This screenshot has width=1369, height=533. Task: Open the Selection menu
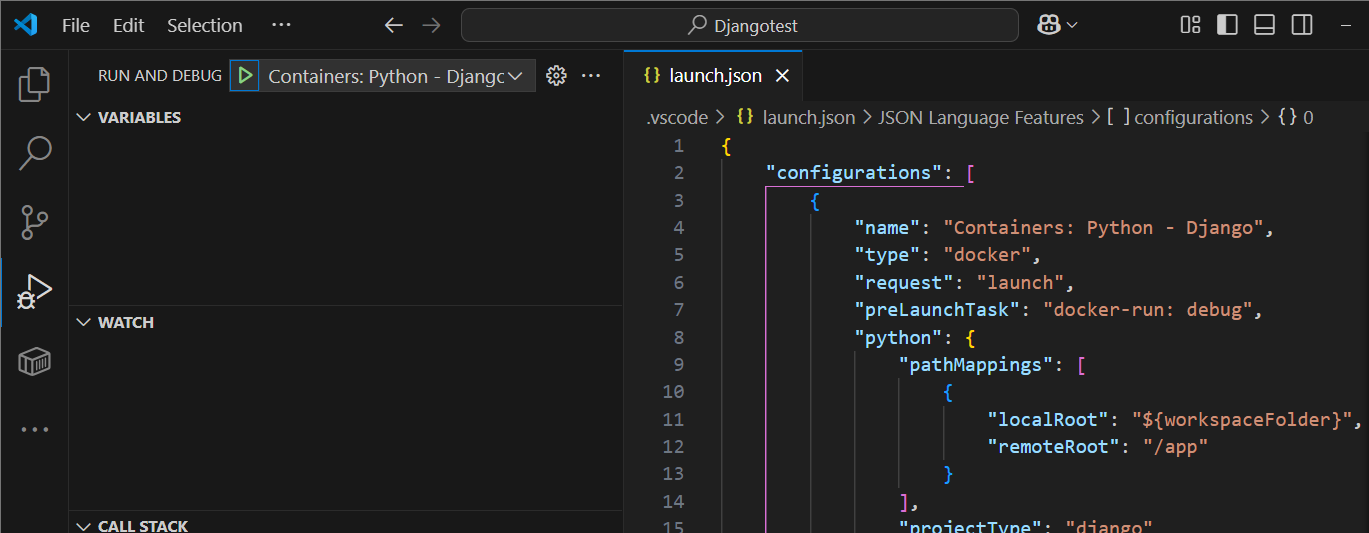point(204,25)
